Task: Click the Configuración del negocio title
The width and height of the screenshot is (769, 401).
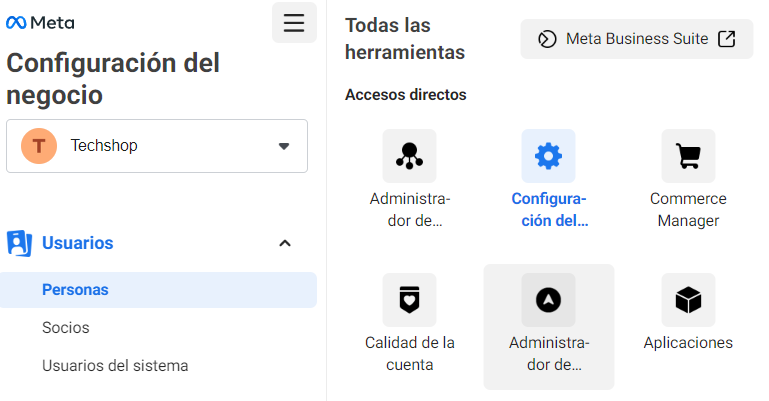Action: coord(113,79)
